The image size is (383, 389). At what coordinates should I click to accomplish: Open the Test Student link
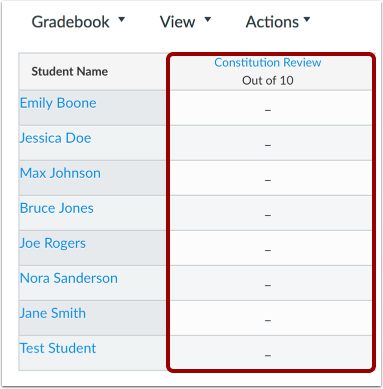(x=58, y=348)
